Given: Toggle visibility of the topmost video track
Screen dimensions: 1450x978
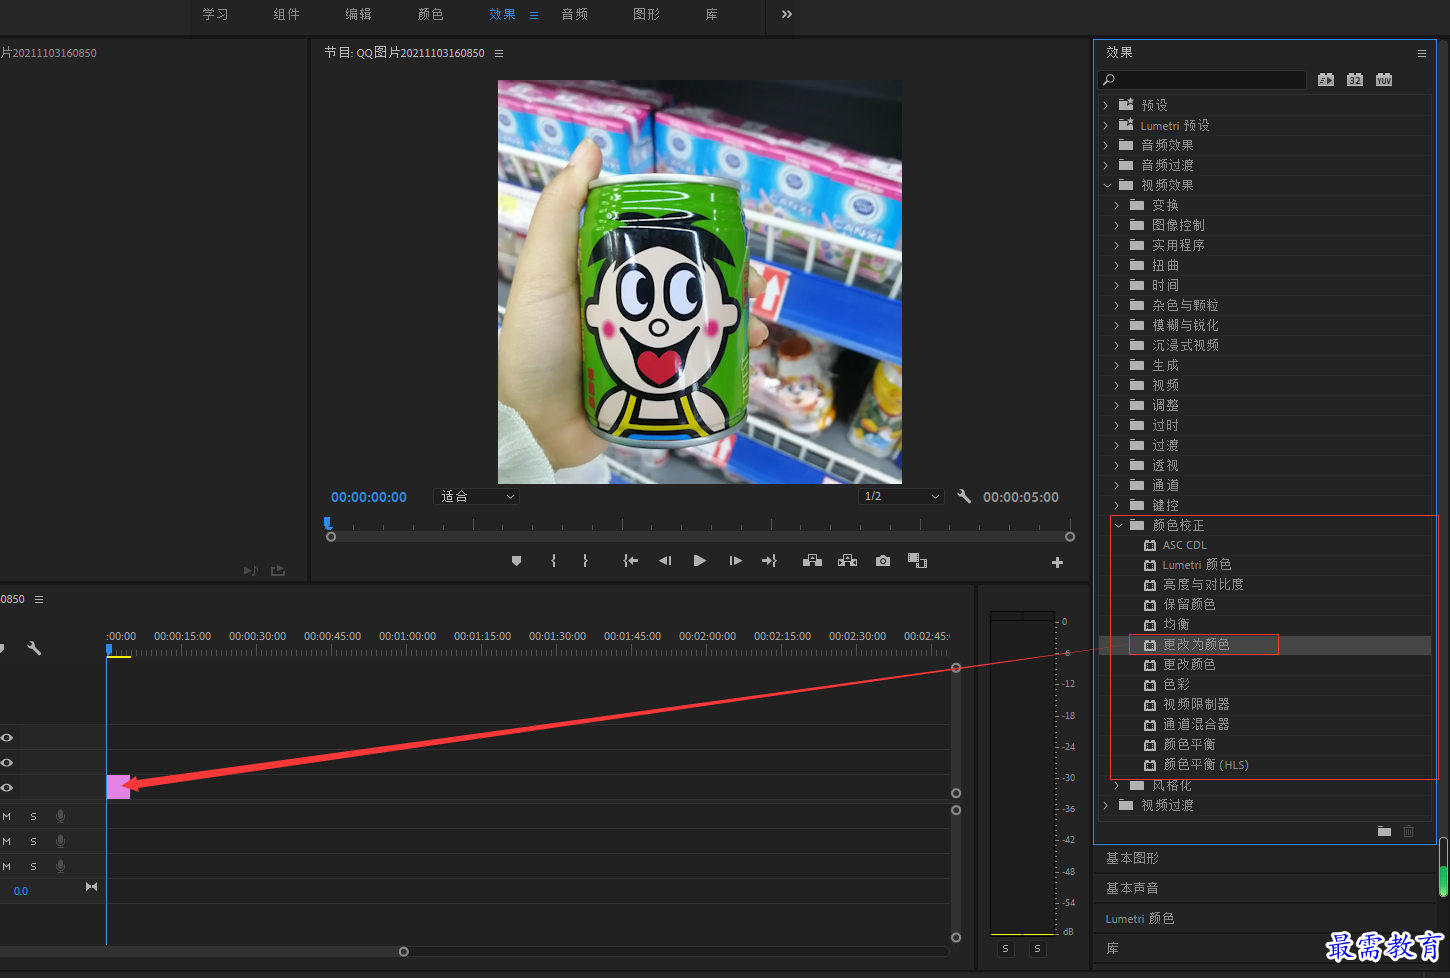Looking at the screenshot, I should (x=7, y=737).
